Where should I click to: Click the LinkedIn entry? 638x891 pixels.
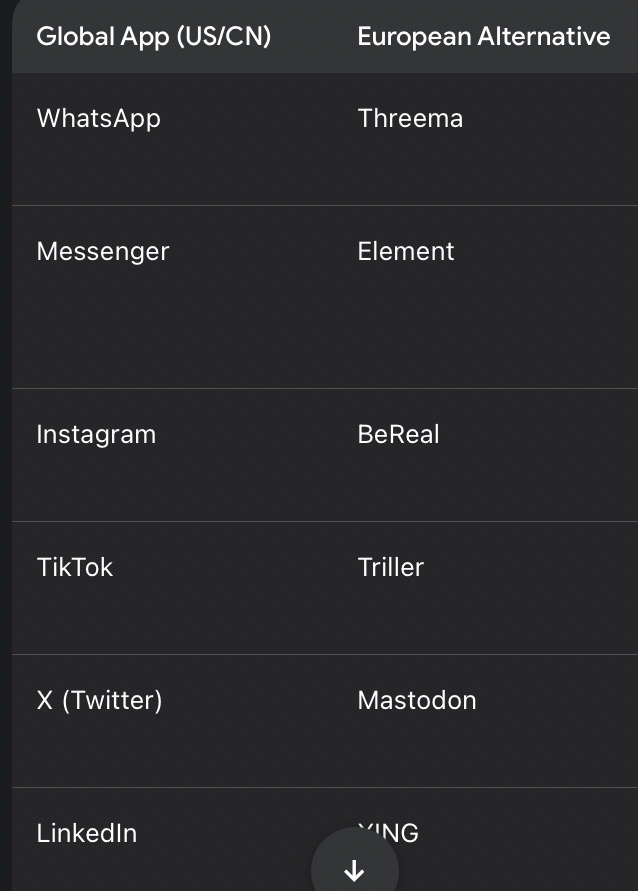(87, 833)
